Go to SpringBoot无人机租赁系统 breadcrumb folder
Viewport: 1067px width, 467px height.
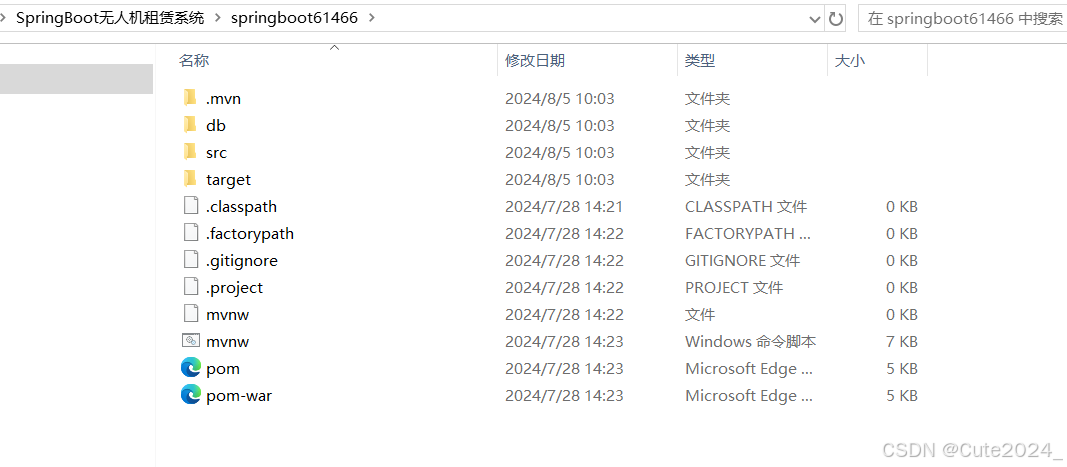click(110, 18)
